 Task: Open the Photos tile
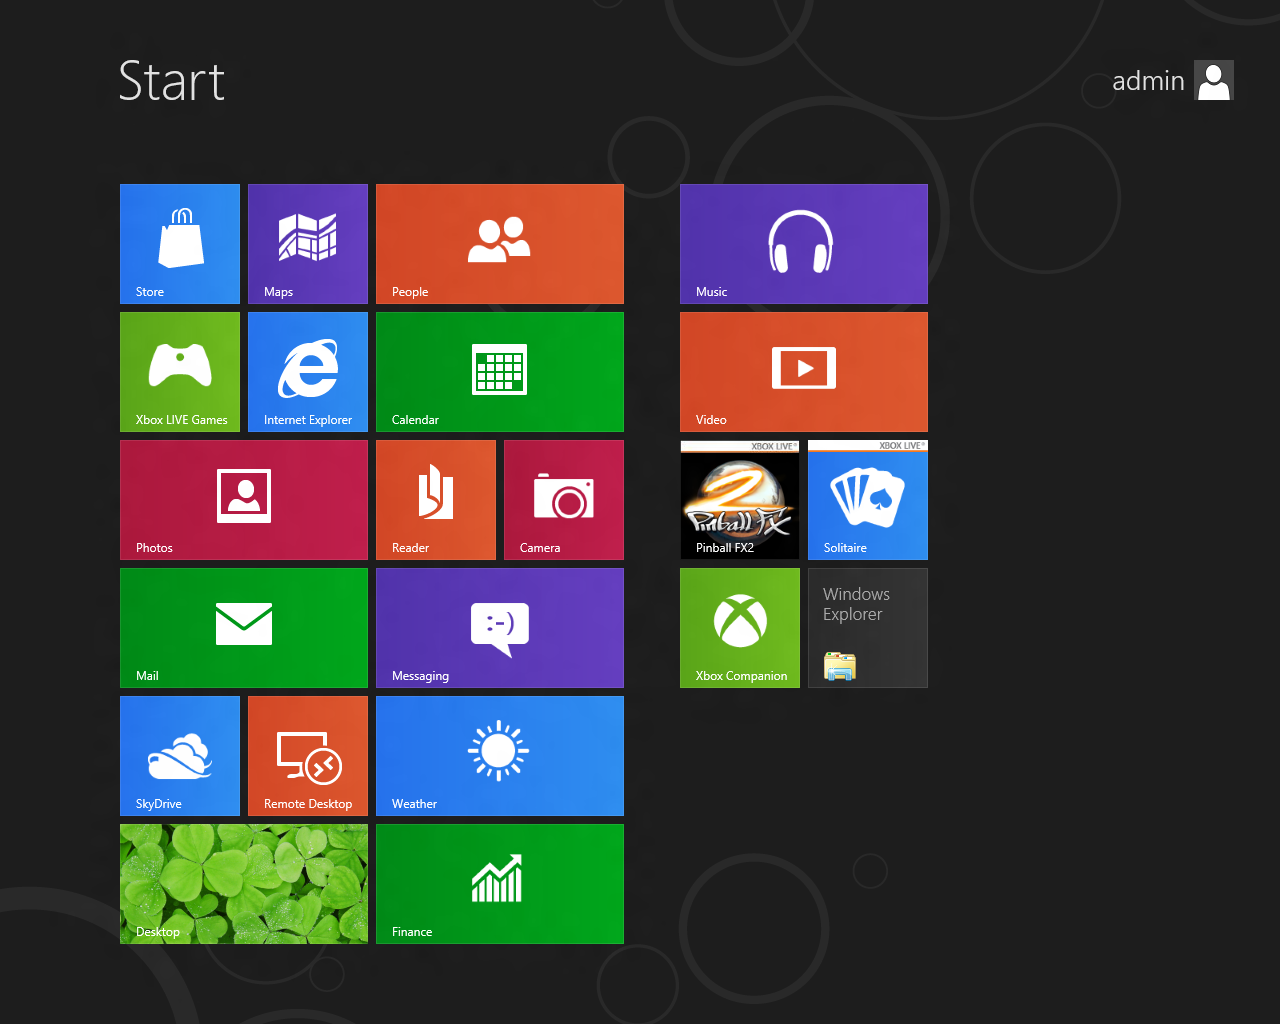tap(244, 500)
